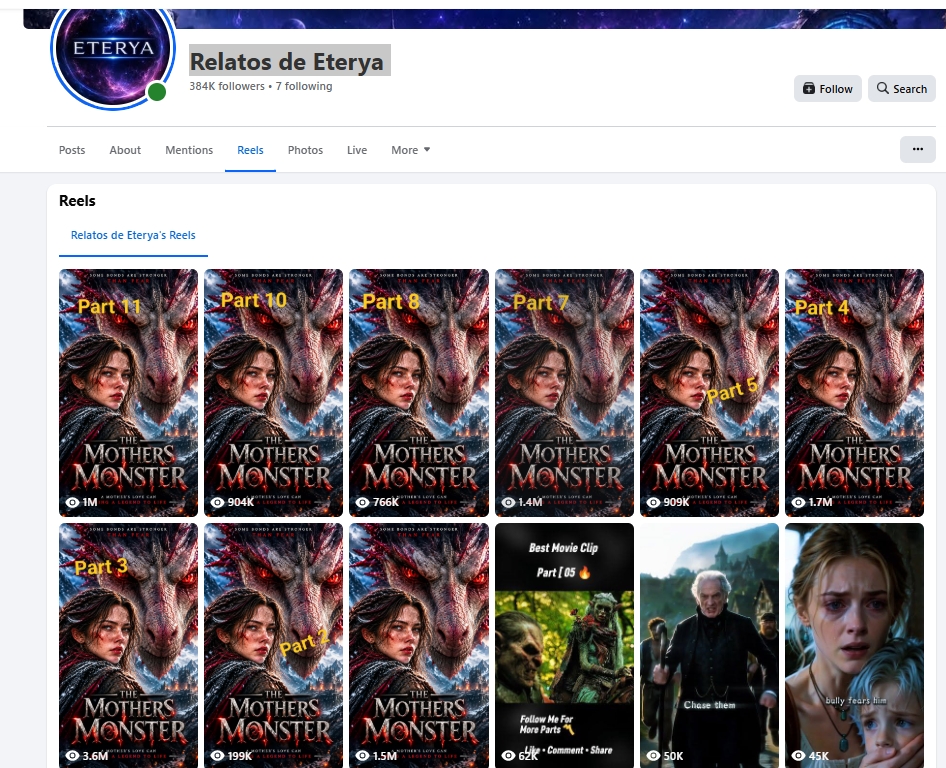The width and height of the screenshot is (946, 768).
Task: Click the view-count eye icon showing 1.5M
Action: point(363,755)
